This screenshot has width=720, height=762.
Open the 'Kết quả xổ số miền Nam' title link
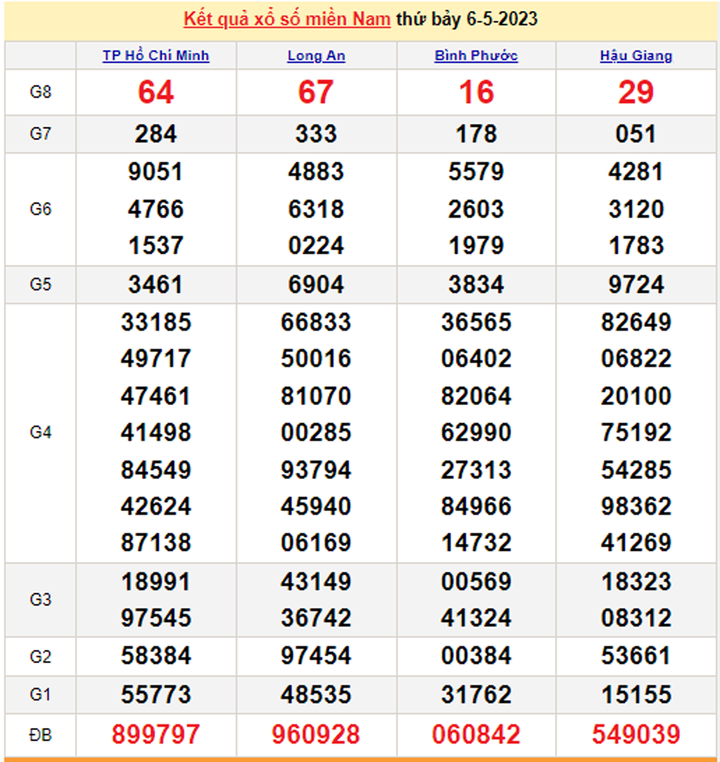(x=287, y=20)
